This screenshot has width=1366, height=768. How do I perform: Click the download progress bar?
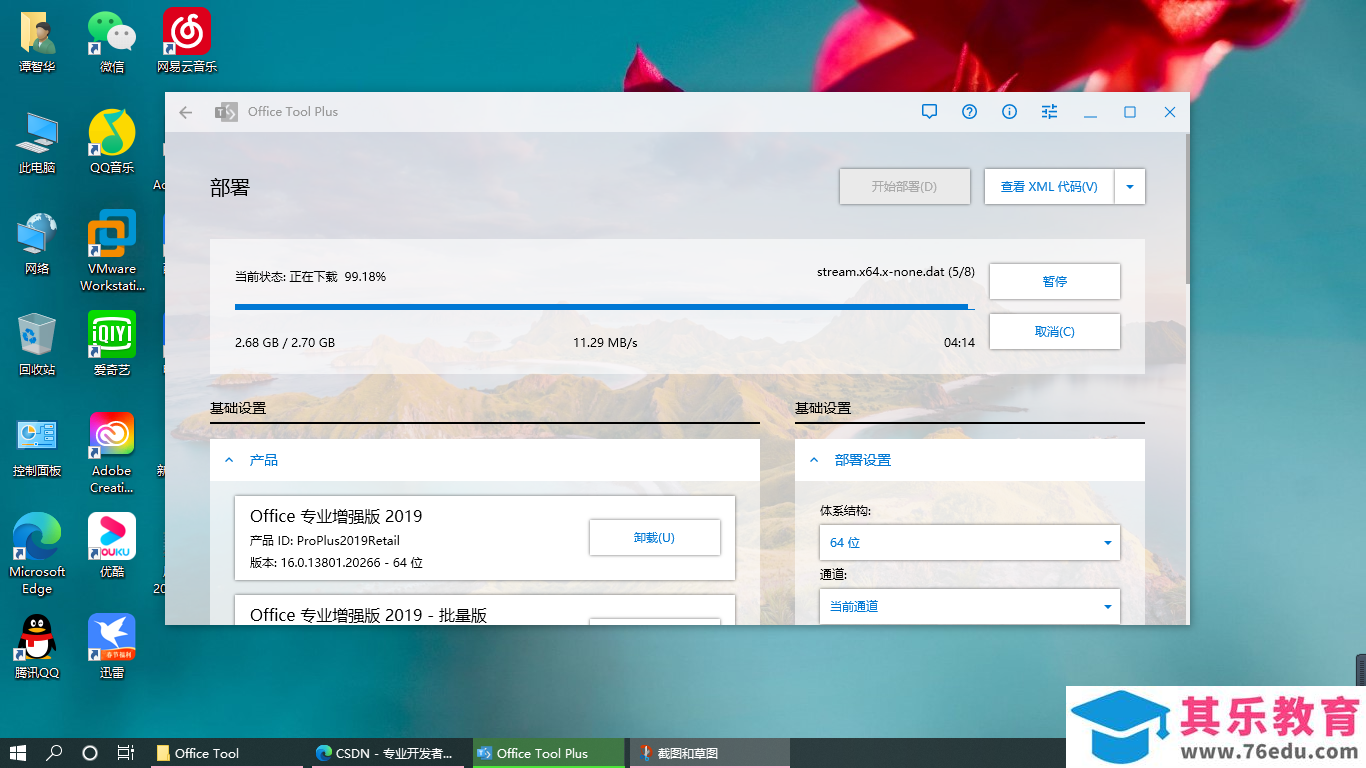pyautogui.click(x=604, y=307)
